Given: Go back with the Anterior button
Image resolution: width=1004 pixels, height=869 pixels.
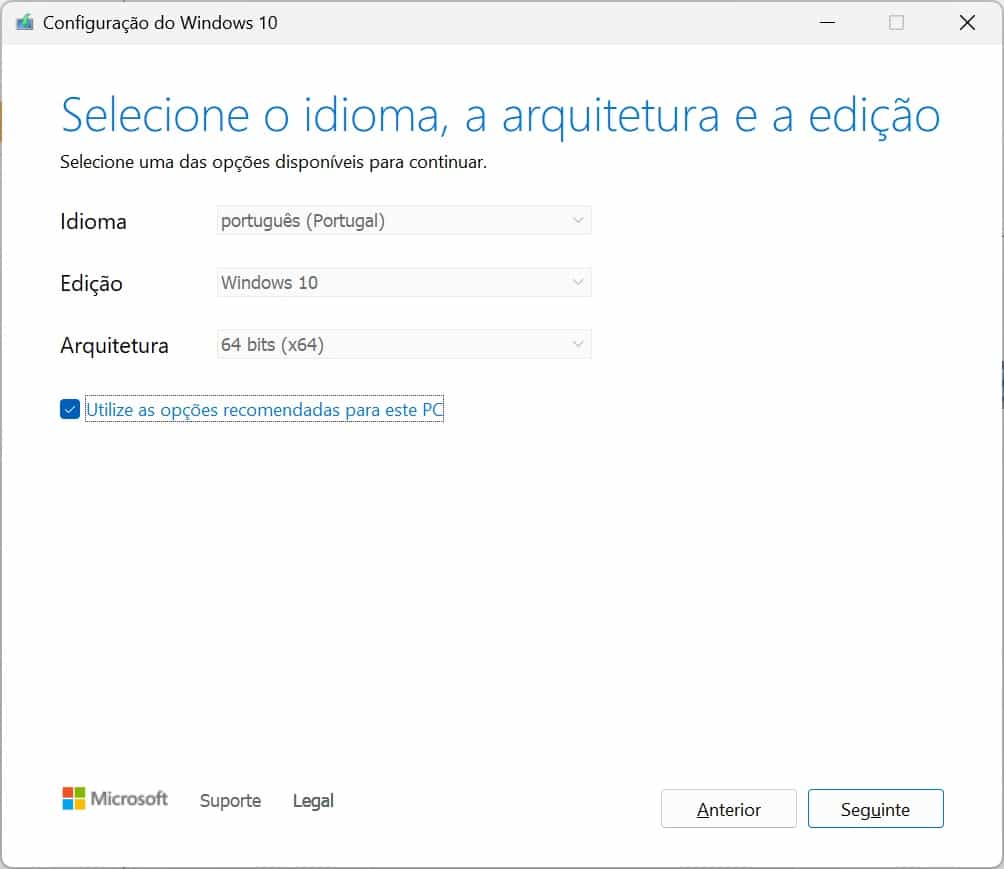Looking at the screenshot, I should pos(729,809).
